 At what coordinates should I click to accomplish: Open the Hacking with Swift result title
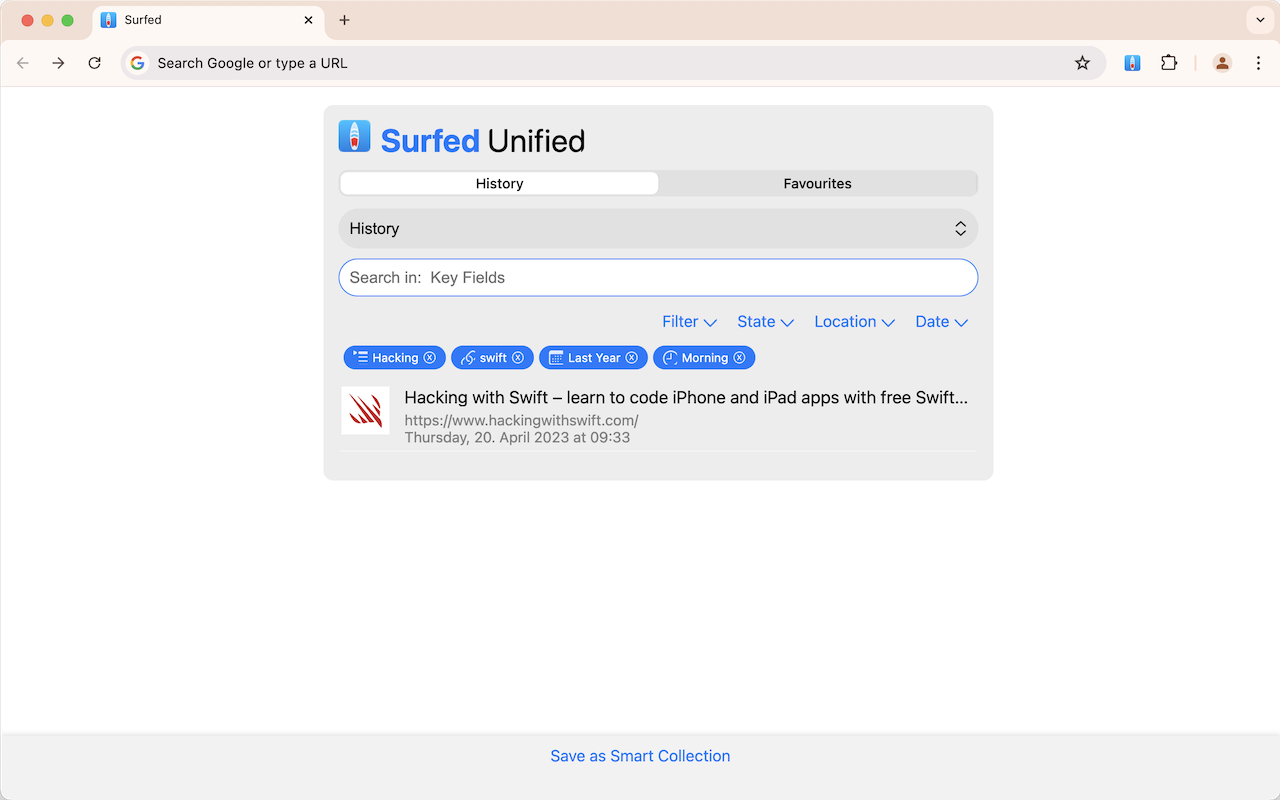coord(686,398)
